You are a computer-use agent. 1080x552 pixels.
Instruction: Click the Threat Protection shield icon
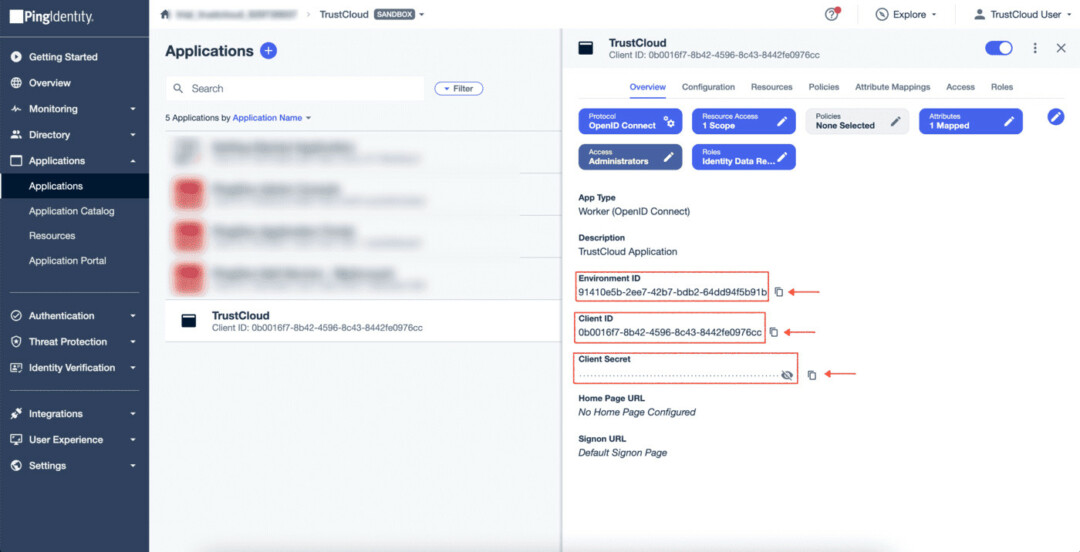17,342
